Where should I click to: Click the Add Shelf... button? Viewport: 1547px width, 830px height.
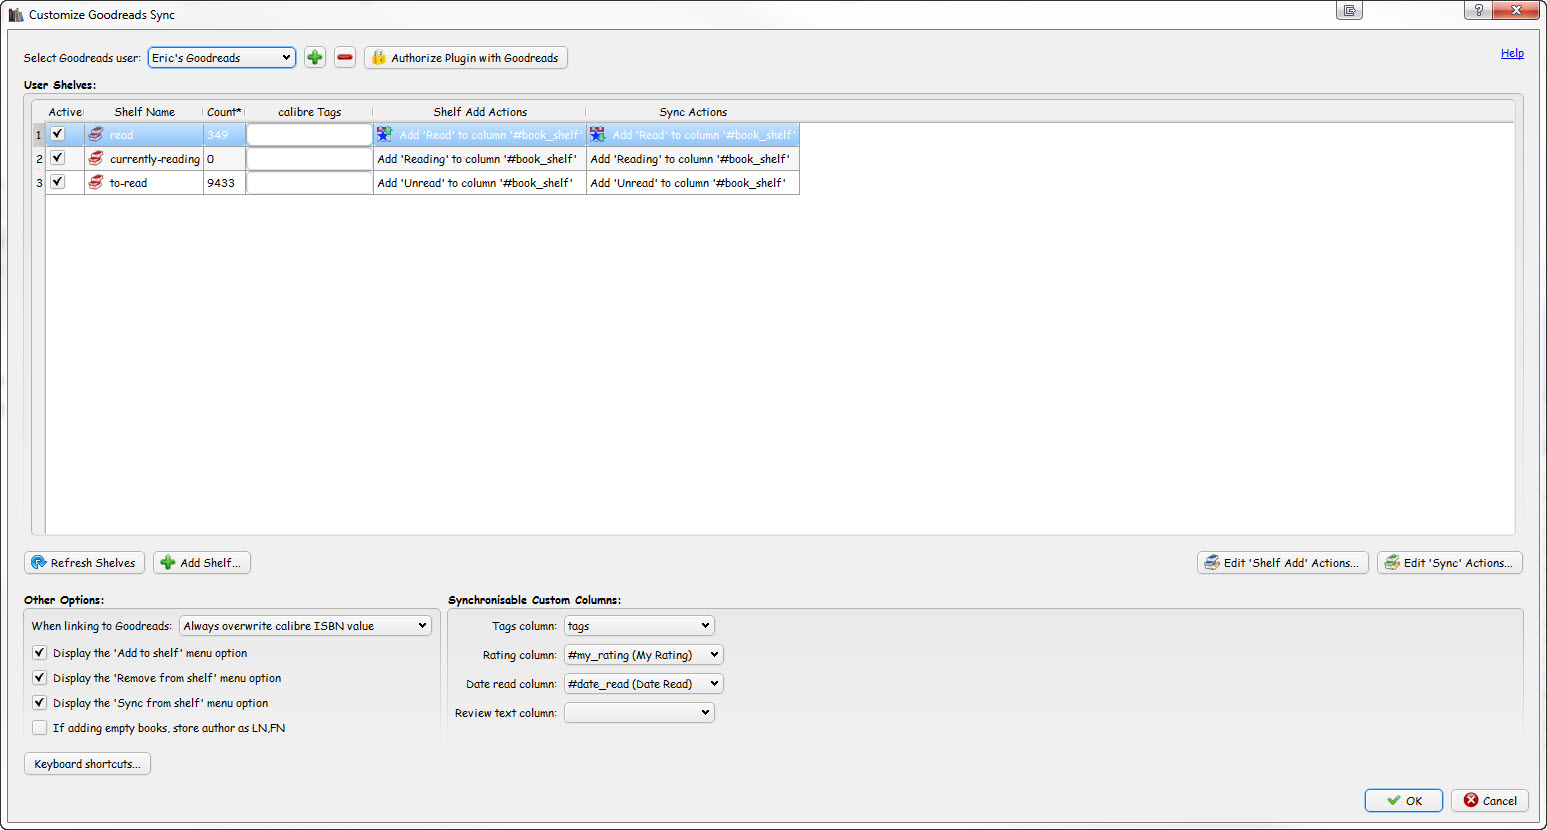coord(202,563)
